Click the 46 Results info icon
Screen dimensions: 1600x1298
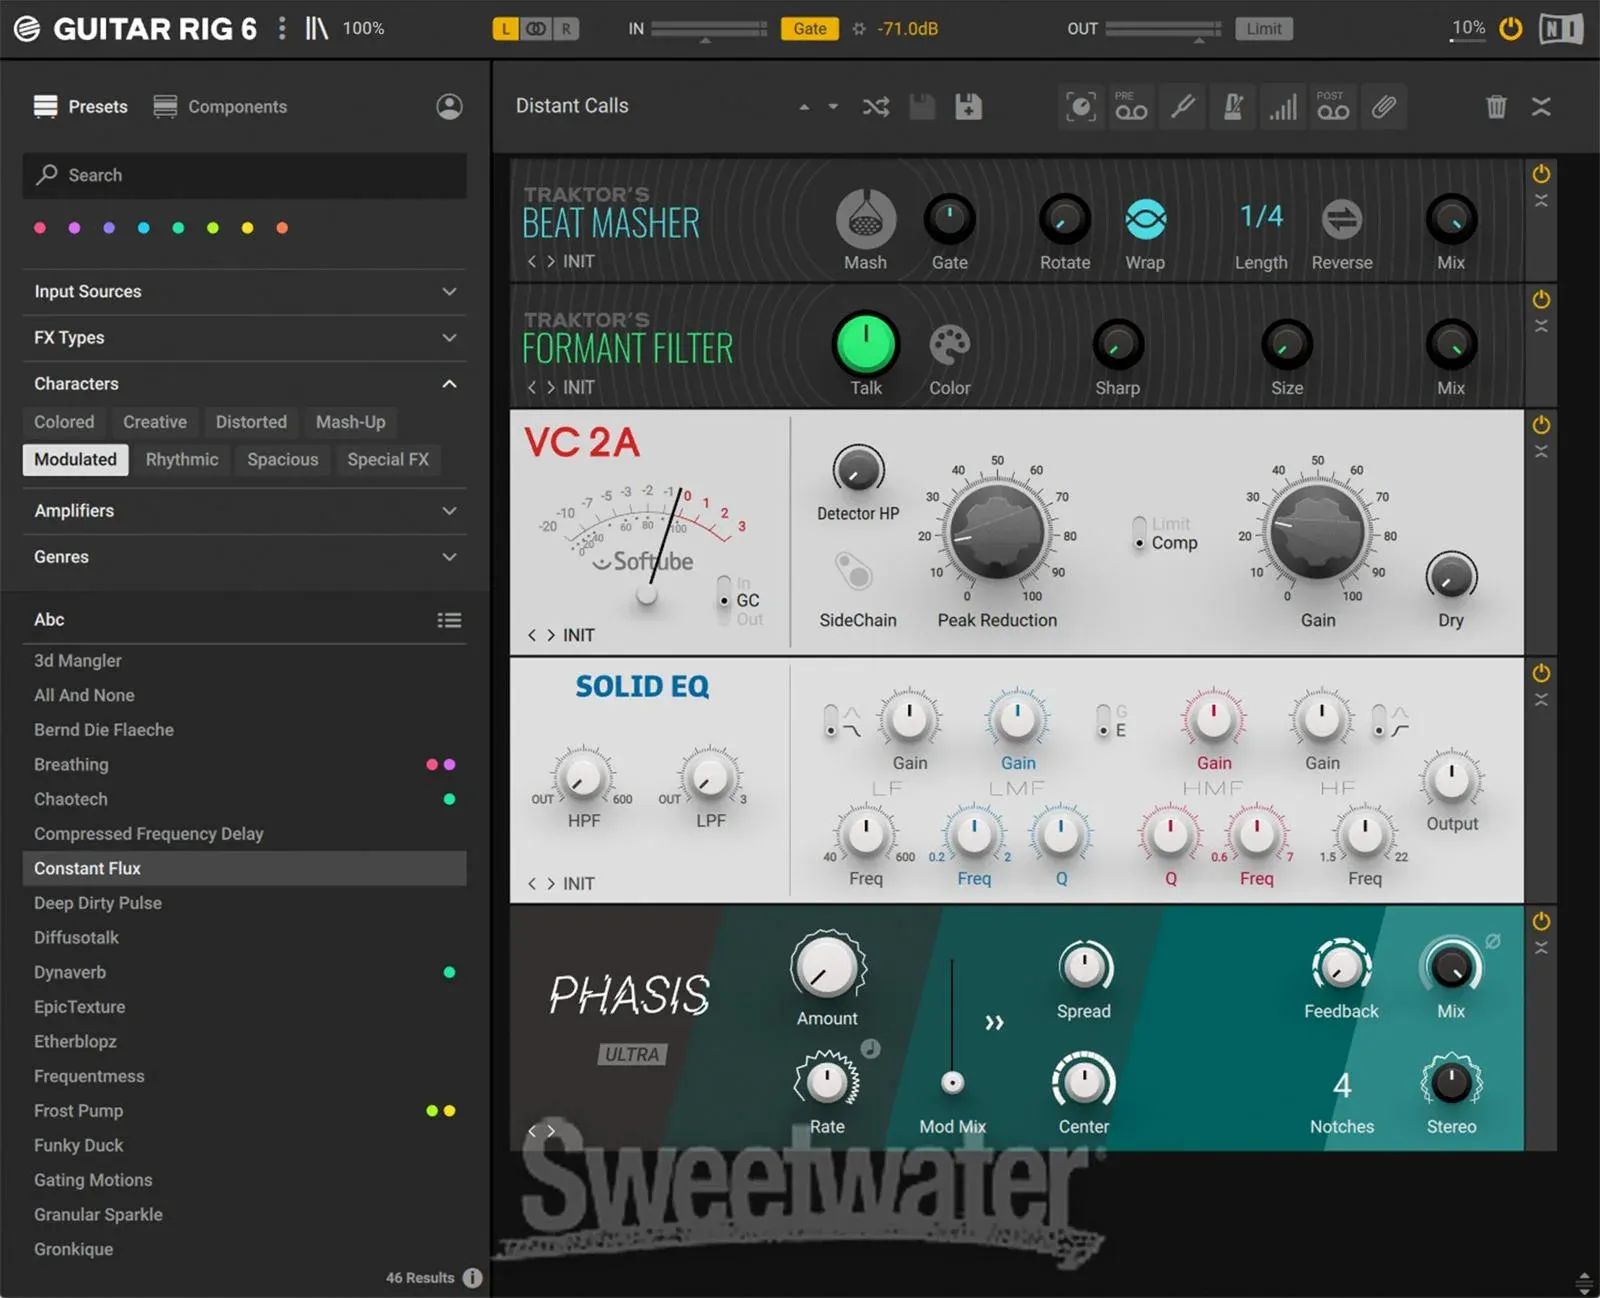(473, 1278)
